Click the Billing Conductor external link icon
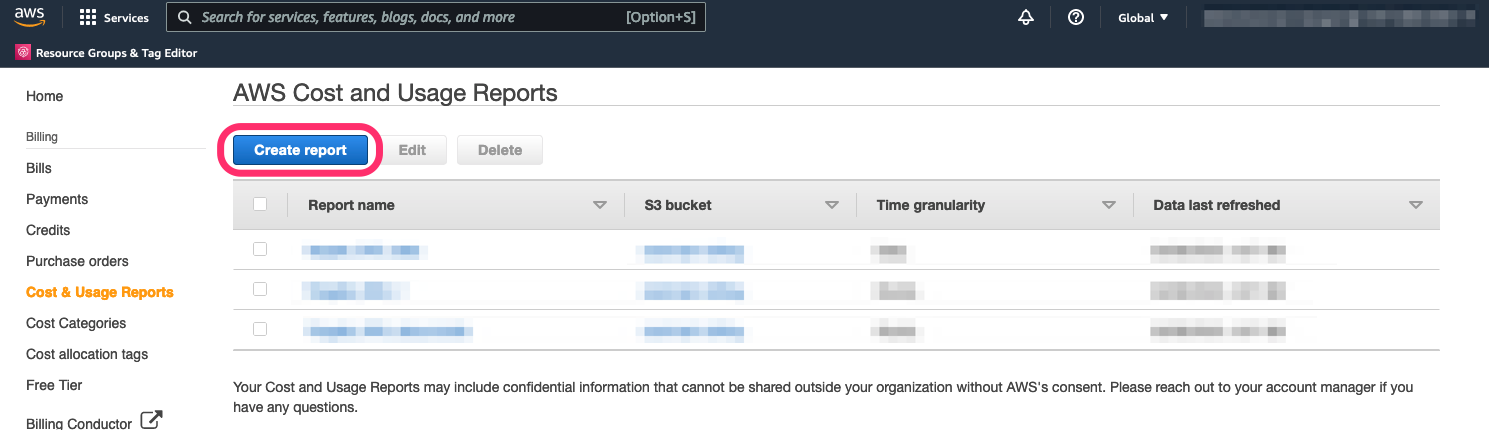 151,420
